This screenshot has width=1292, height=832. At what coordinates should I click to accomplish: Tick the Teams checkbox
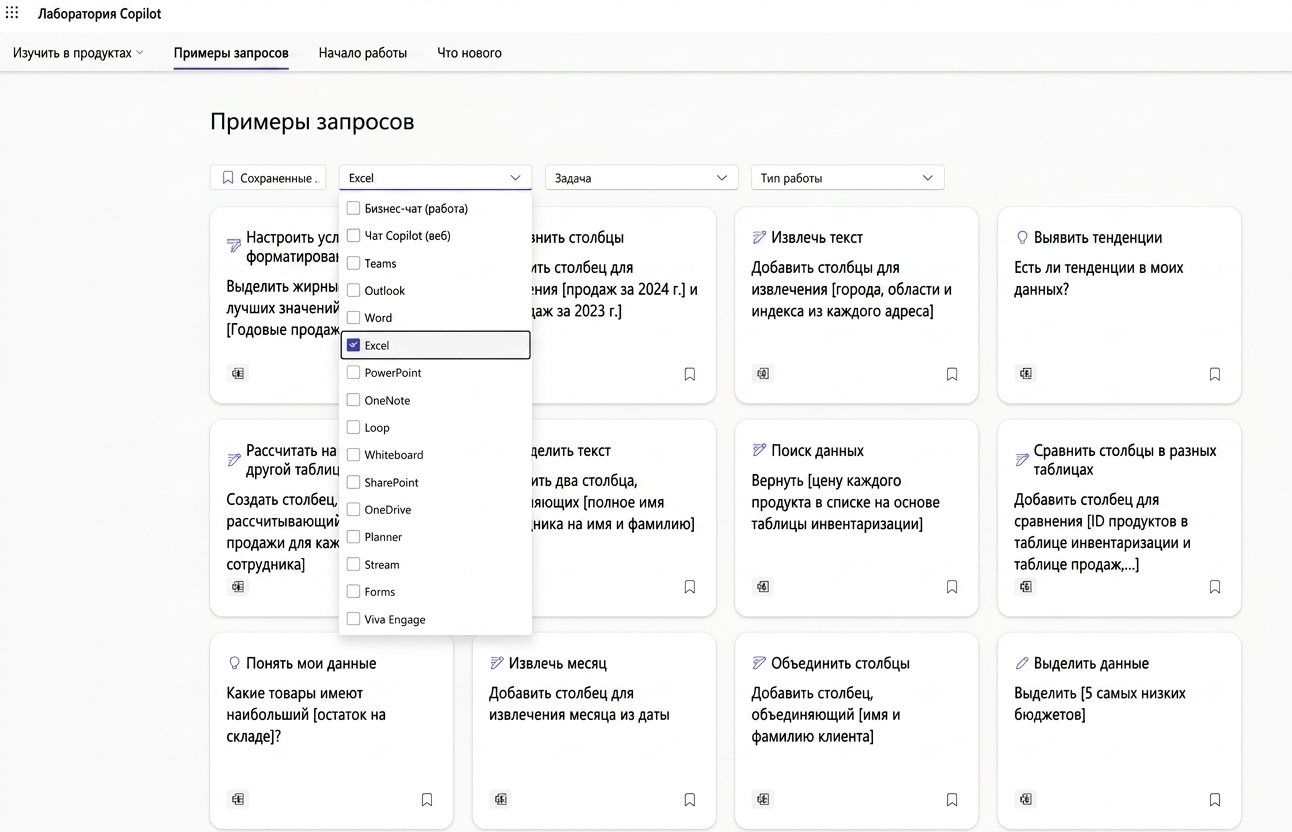353,263
